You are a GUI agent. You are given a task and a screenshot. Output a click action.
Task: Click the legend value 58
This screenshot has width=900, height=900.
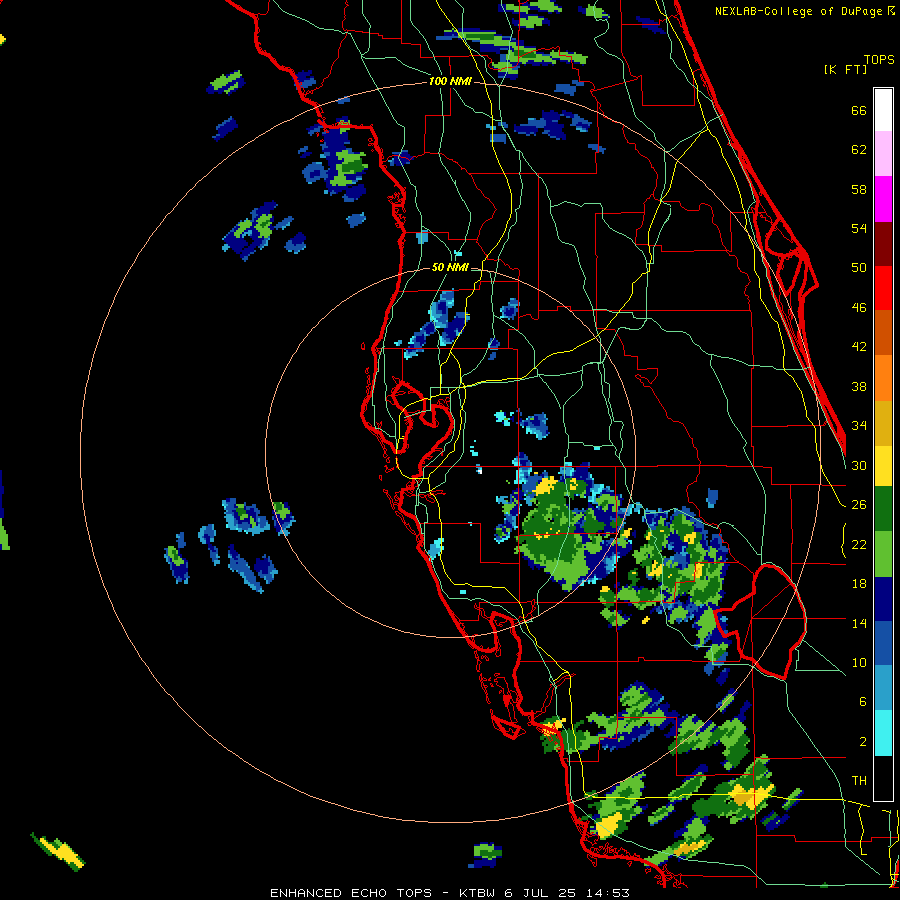point(859,189)
